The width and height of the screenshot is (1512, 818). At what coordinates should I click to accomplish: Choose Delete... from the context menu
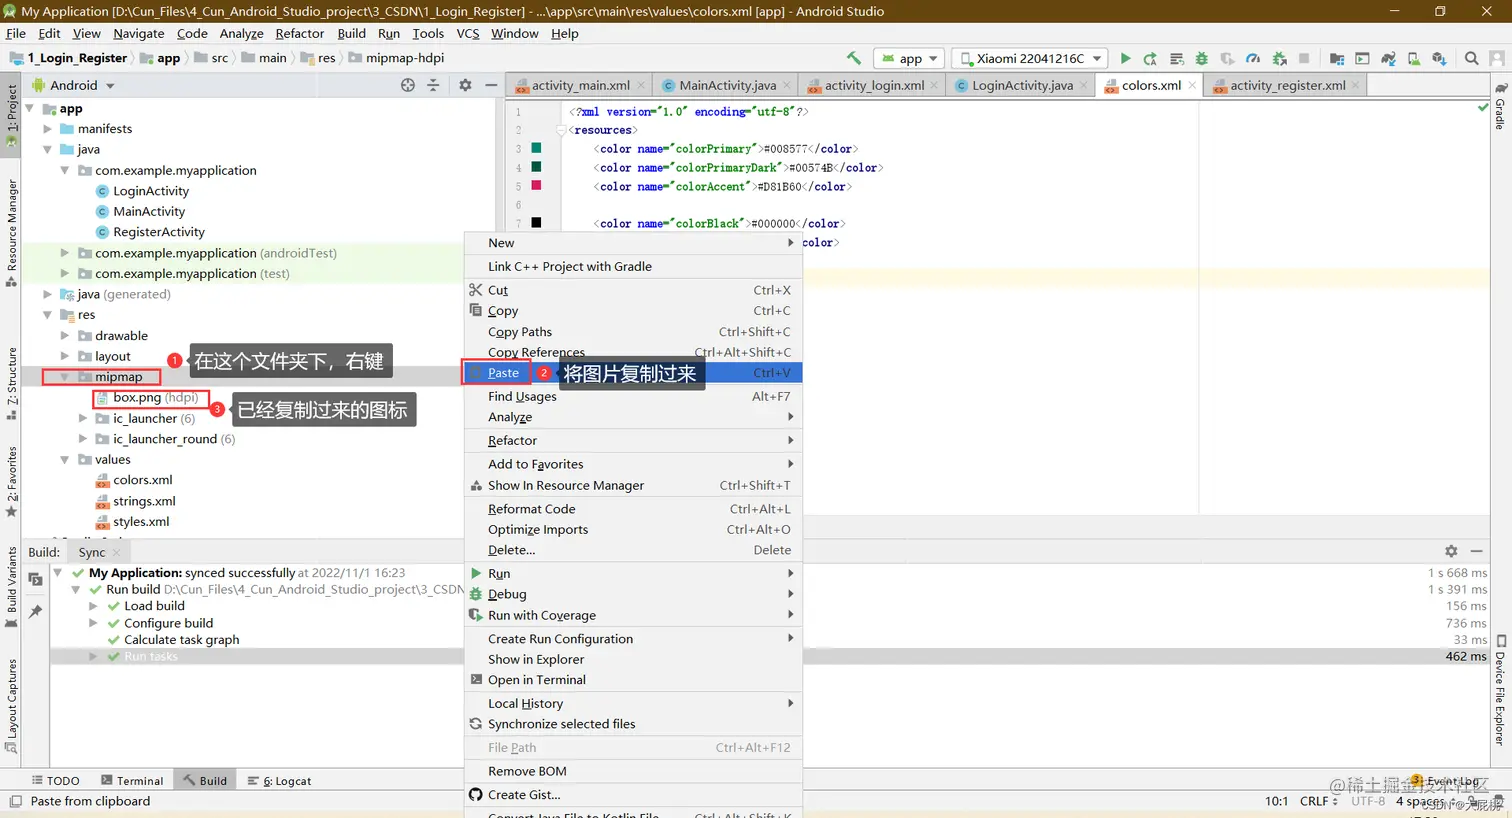633,550
